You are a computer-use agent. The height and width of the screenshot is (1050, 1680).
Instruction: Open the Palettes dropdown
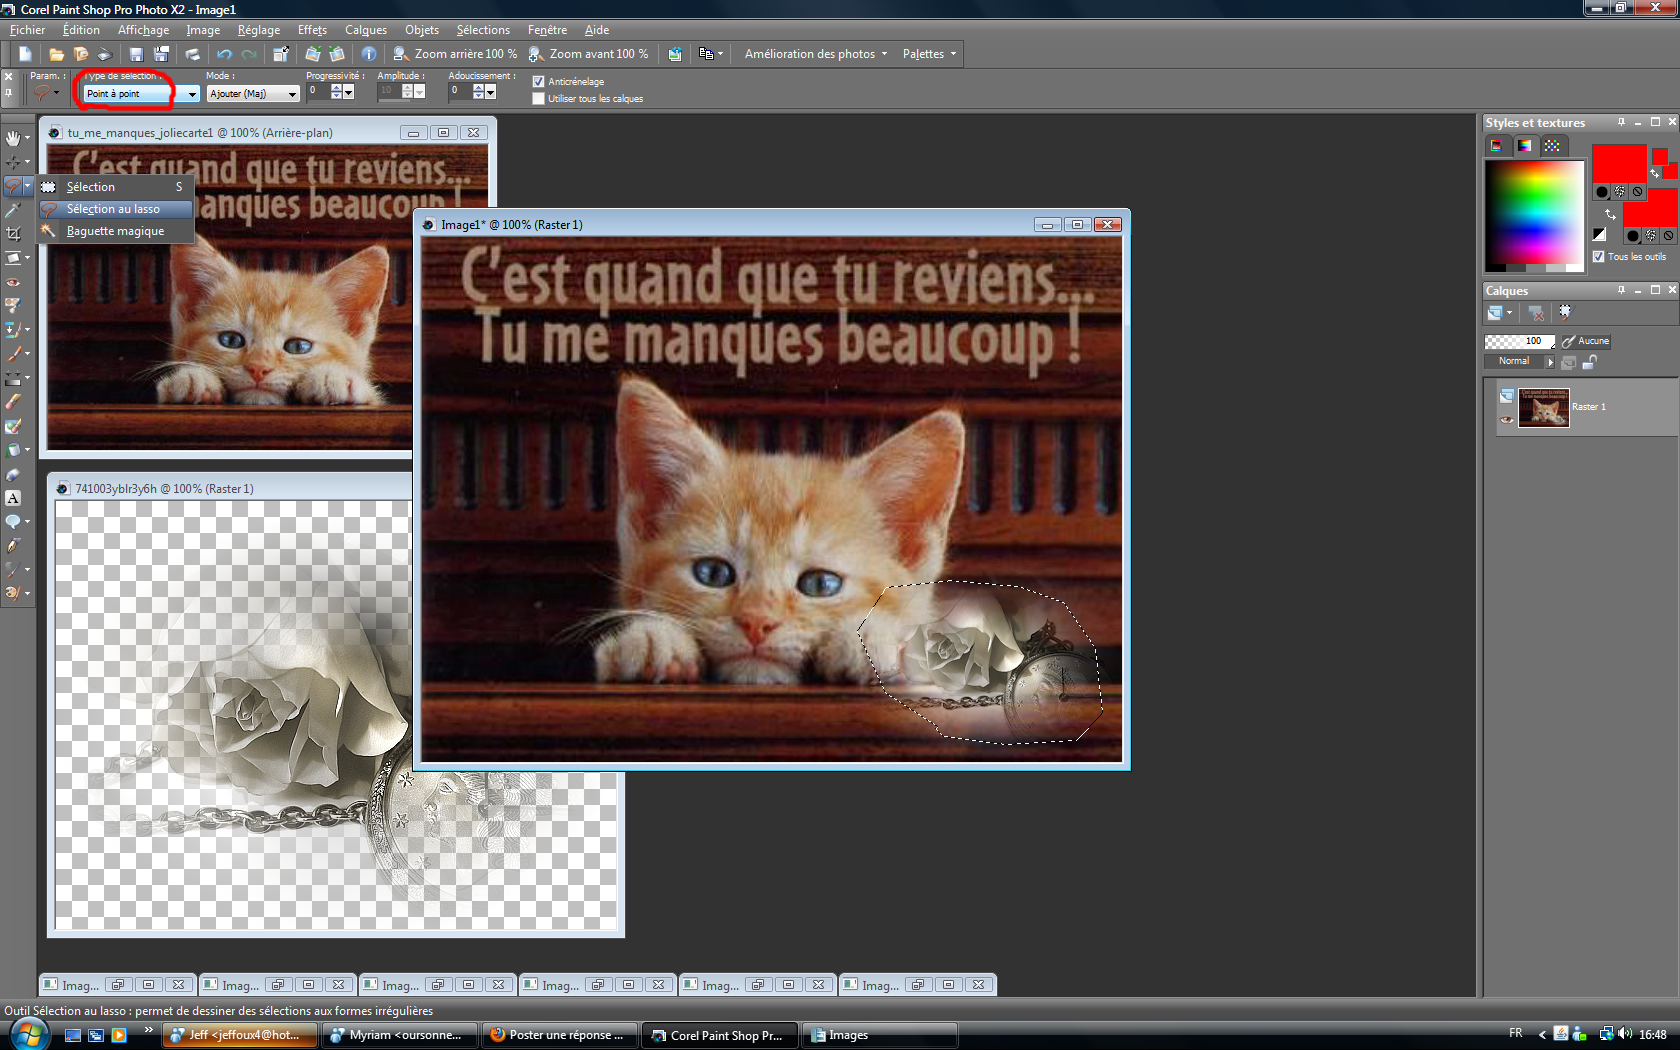[x=929, y=54]
